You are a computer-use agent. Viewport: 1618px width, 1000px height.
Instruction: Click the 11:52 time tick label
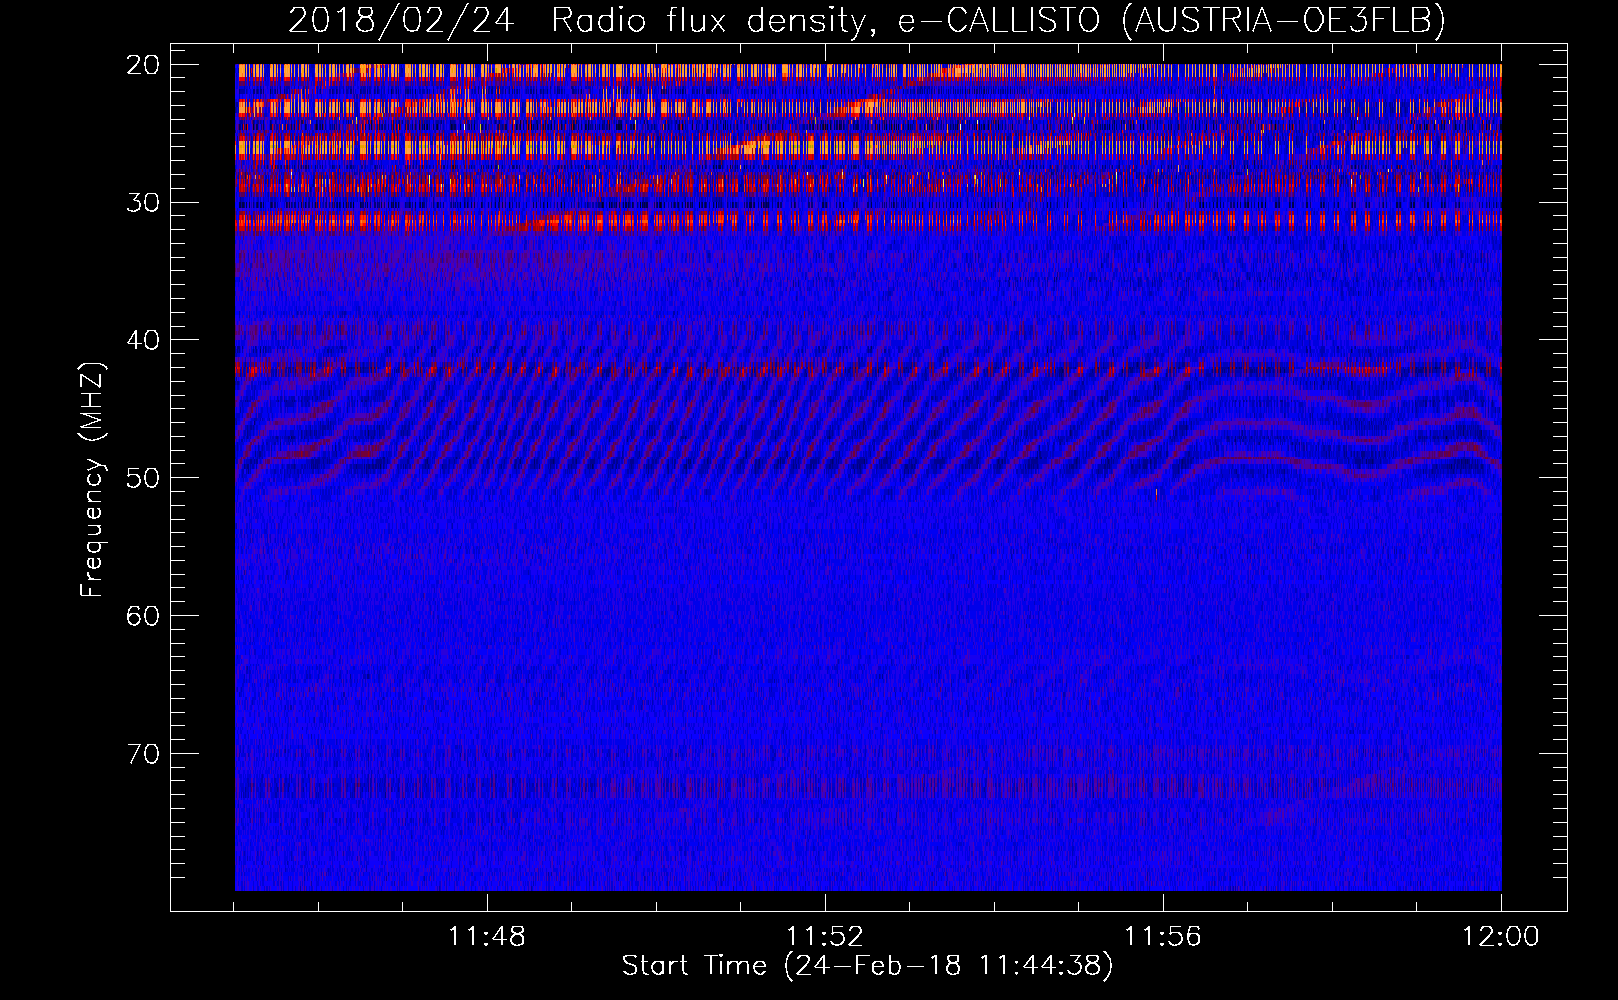click(x=825, y=937)
